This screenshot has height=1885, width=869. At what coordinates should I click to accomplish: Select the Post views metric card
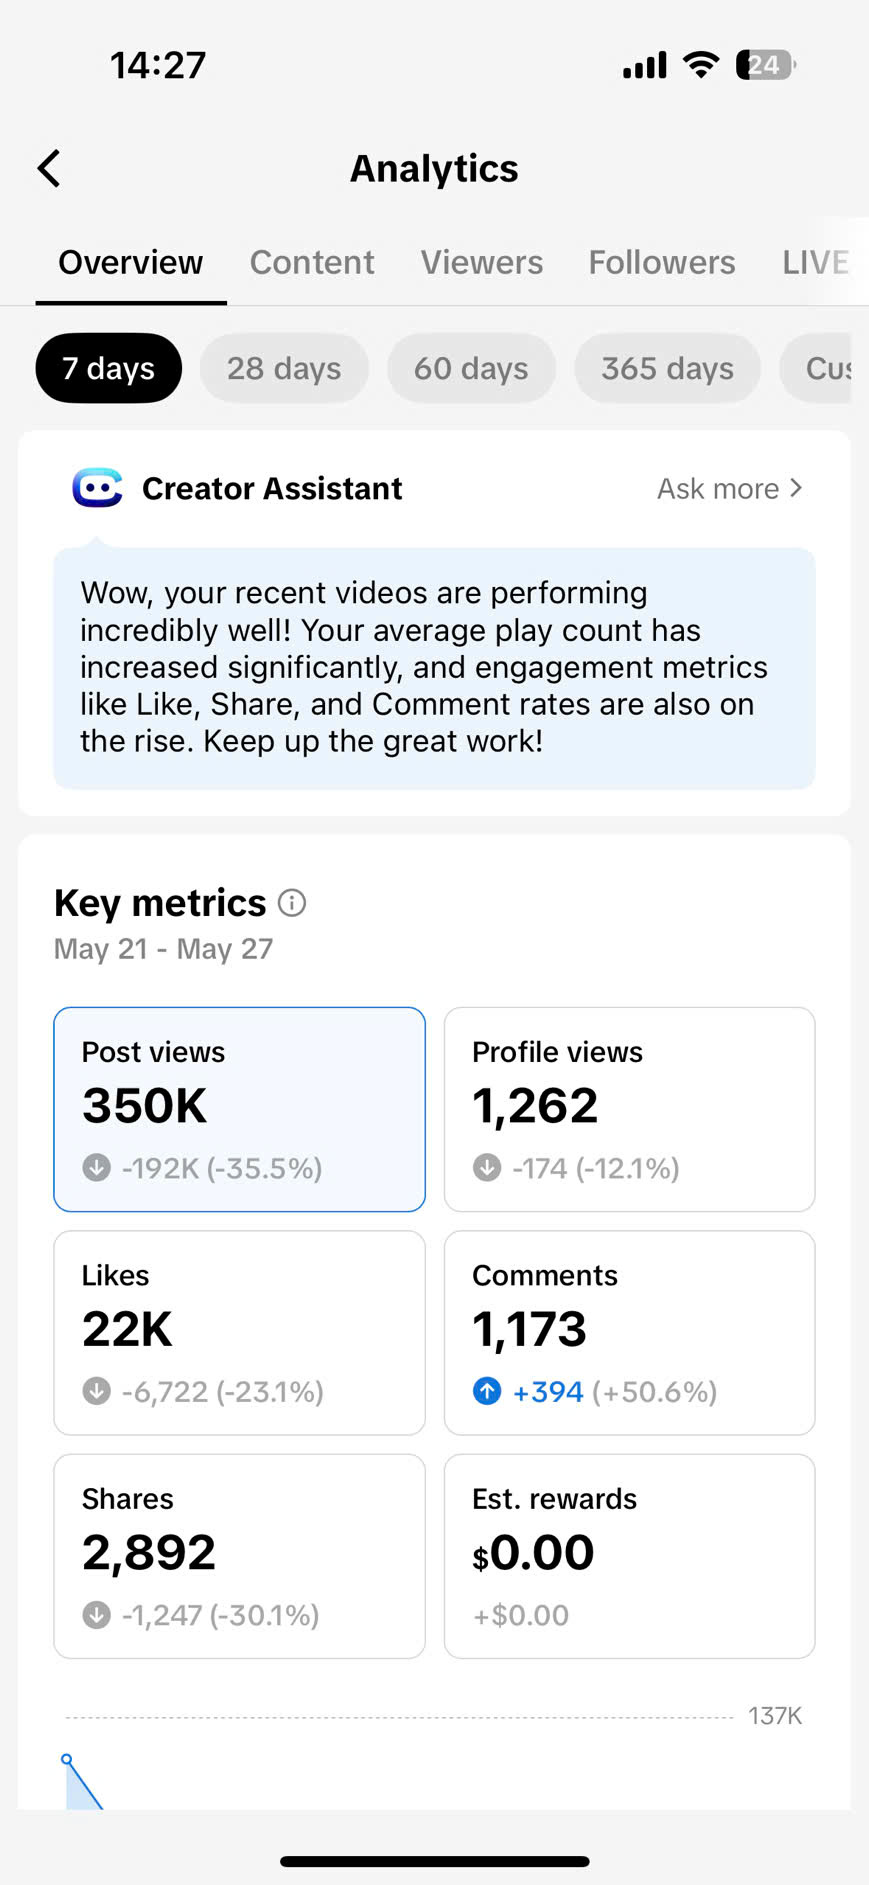[239, 1109]
